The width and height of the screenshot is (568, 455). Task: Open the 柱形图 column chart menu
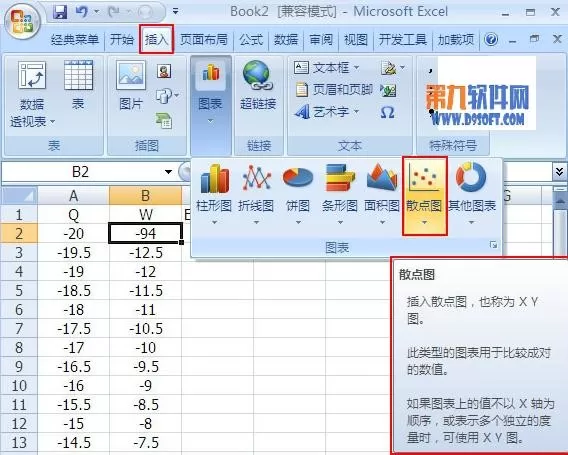pos(214,195)
